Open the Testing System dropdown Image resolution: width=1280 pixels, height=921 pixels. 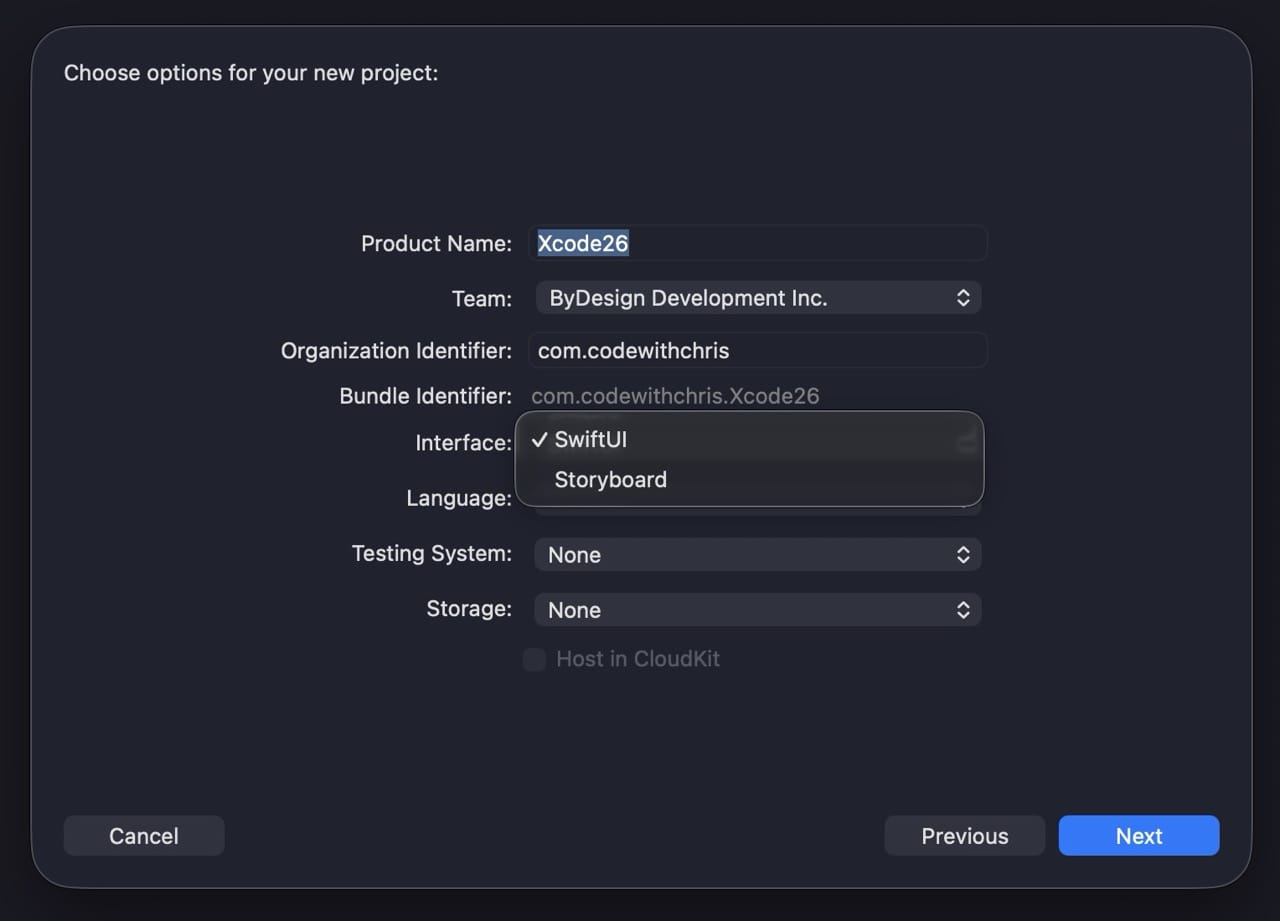coord(757,555)
